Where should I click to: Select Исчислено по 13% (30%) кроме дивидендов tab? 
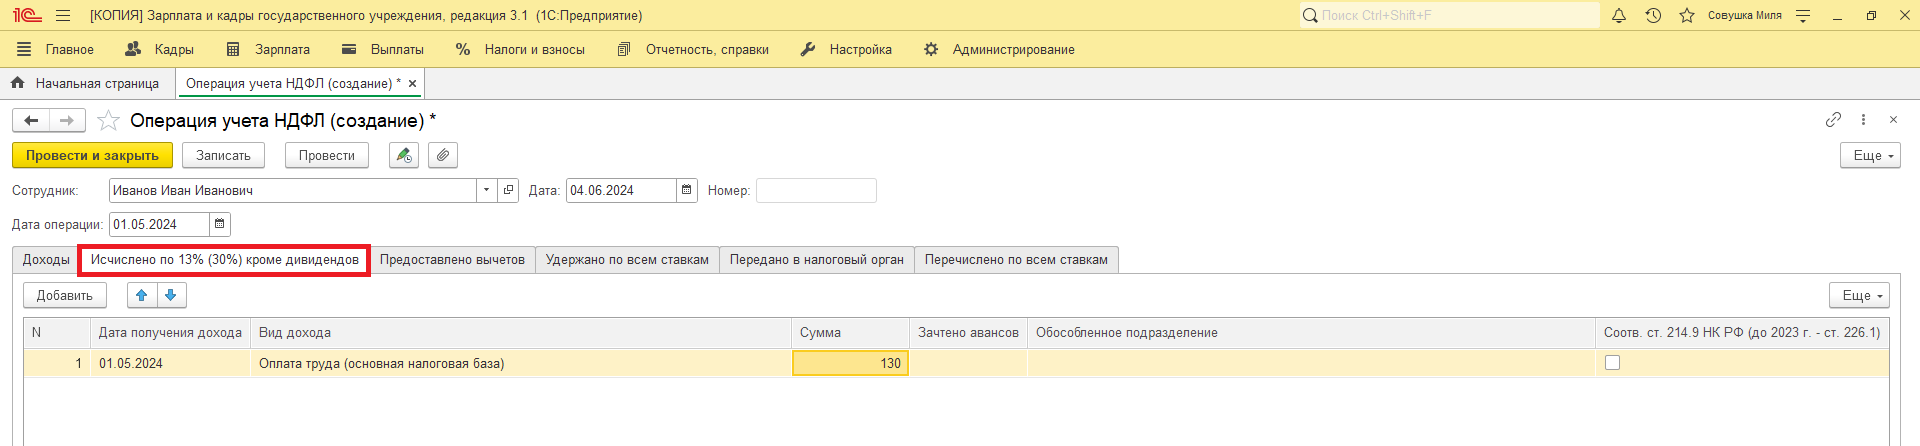[x=225, y=260]
